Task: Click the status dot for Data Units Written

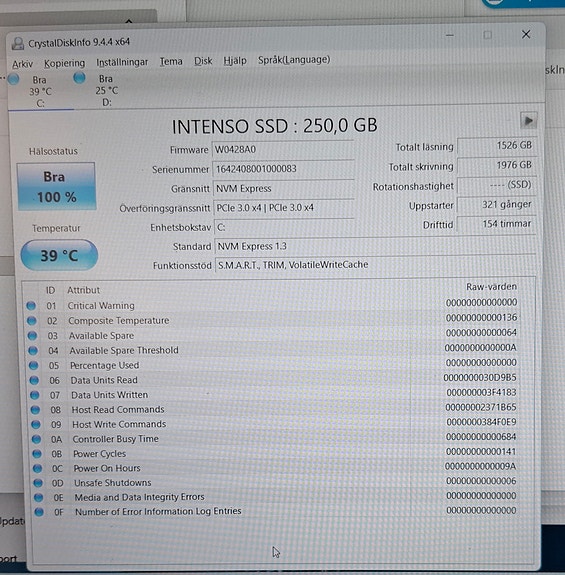Action: coord(34,395)
